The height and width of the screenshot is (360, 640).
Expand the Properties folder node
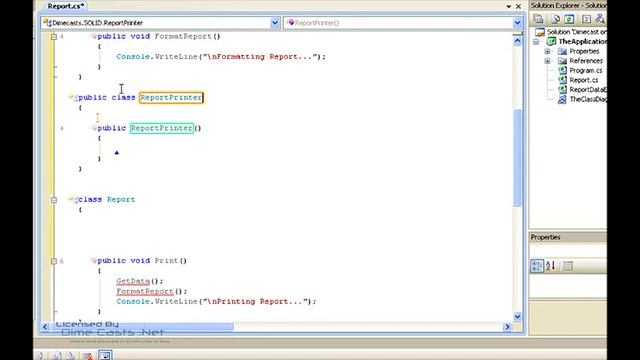click(x=547, y=51)
